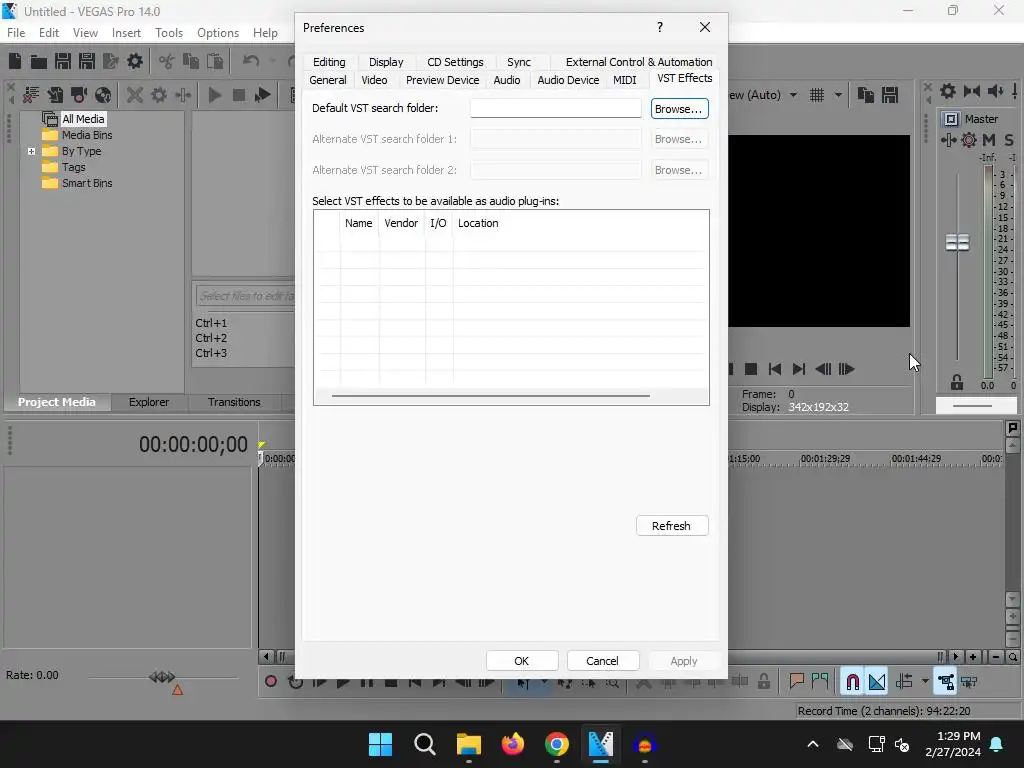The width and height of the screenshot is (1024, 768).
Task: Toggle the Master fader lock icon
Action: [x=957, y=382]
